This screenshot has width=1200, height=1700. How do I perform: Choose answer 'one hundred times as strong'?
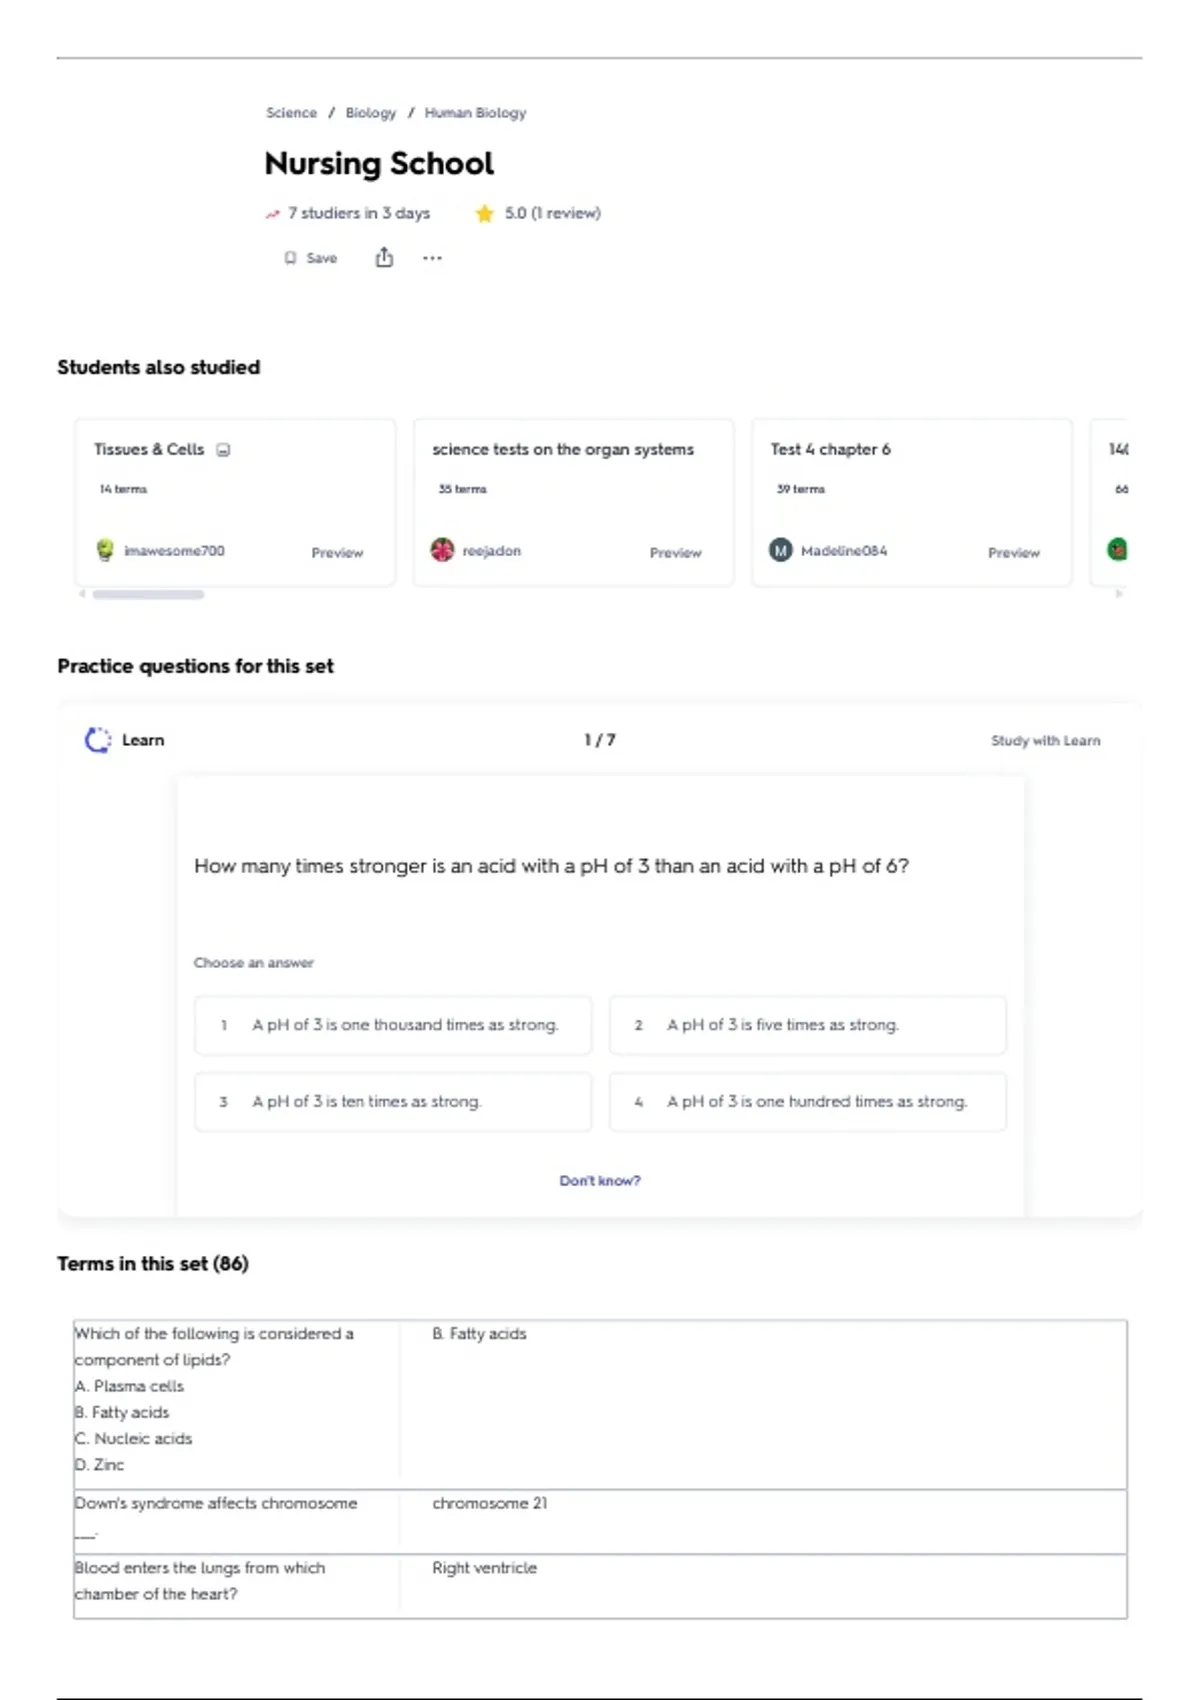pos(807,1102)
